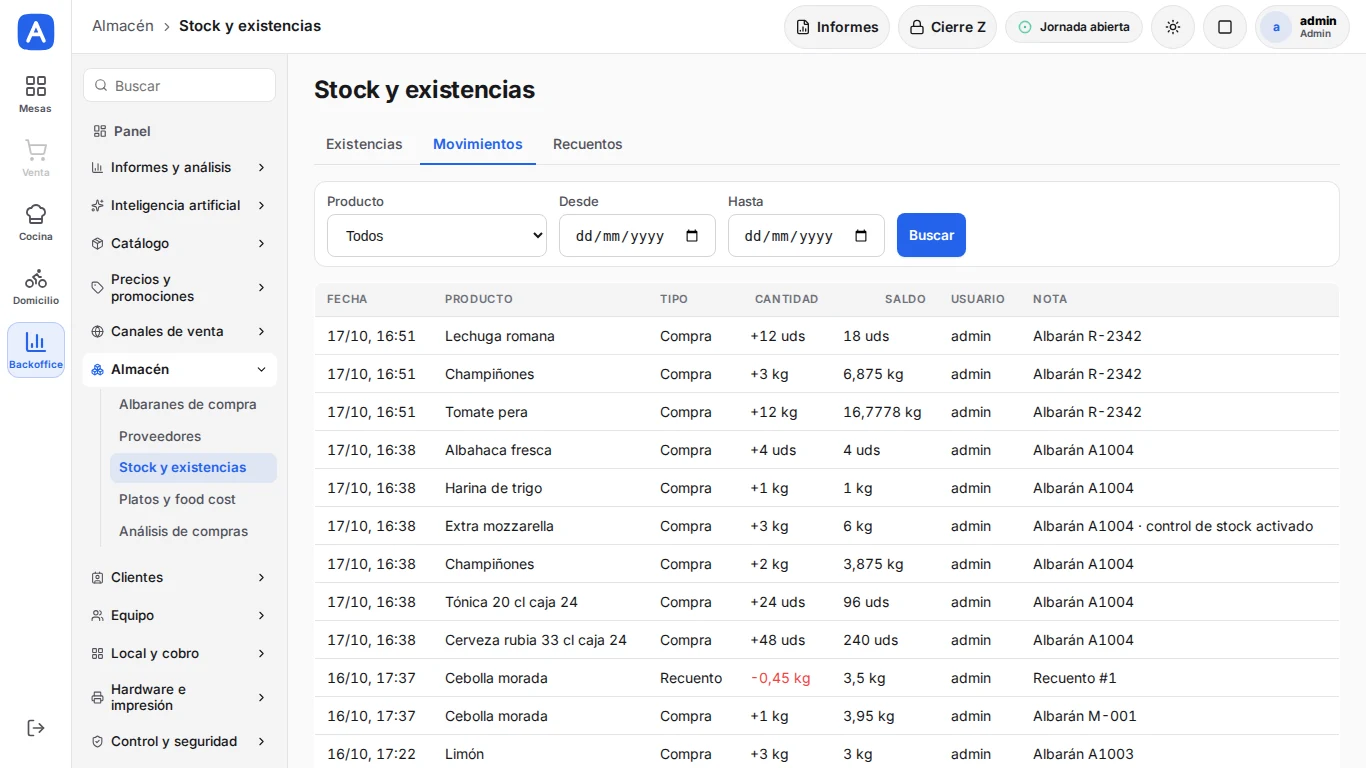Click Almacén in the breadcrumb

click(123, 26)
